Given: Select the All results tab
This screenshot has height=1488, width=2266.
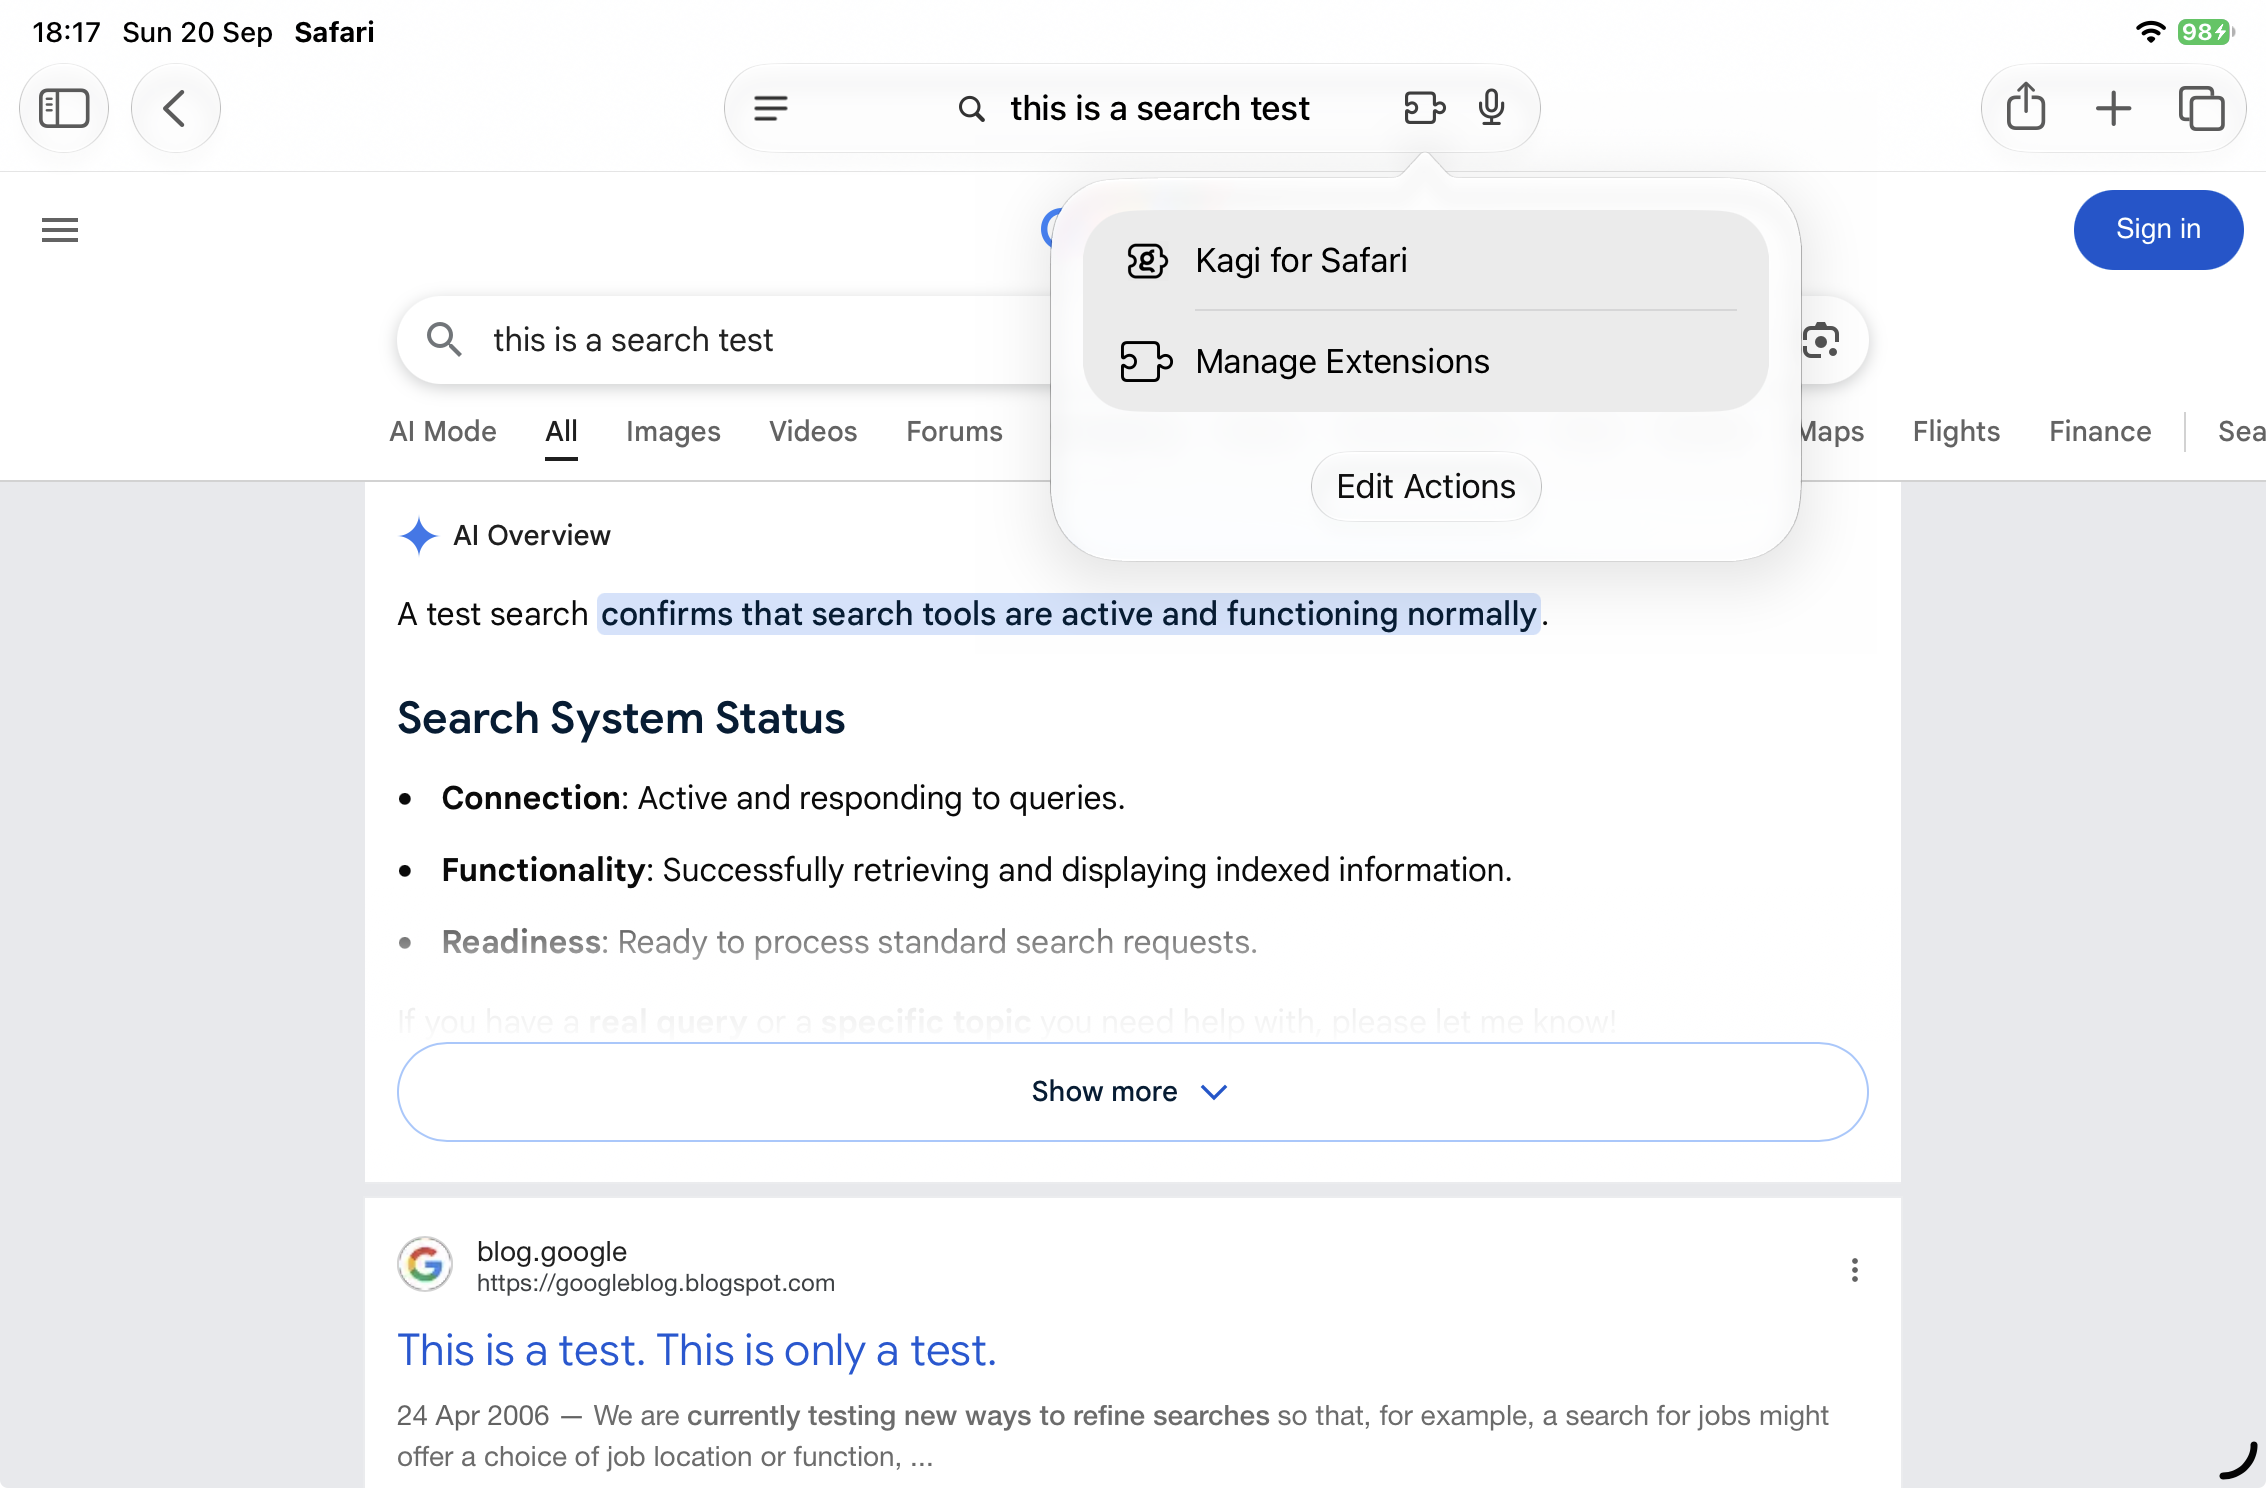Looking at the screenshot, I should (x=562, y=432).
